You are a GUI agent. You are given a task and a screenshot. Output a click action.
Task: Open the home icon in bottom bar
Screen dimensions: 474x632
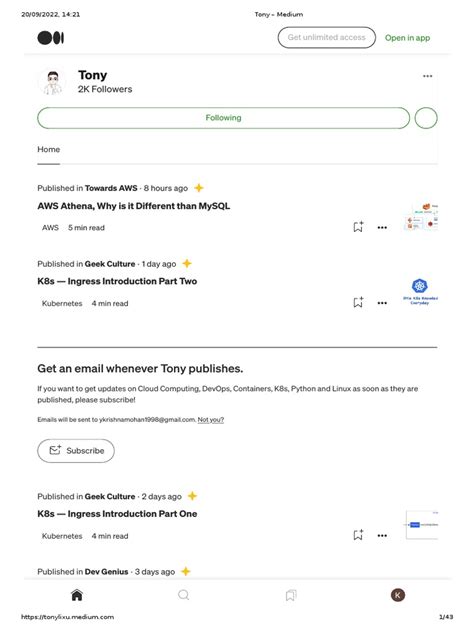coord(77,595)
